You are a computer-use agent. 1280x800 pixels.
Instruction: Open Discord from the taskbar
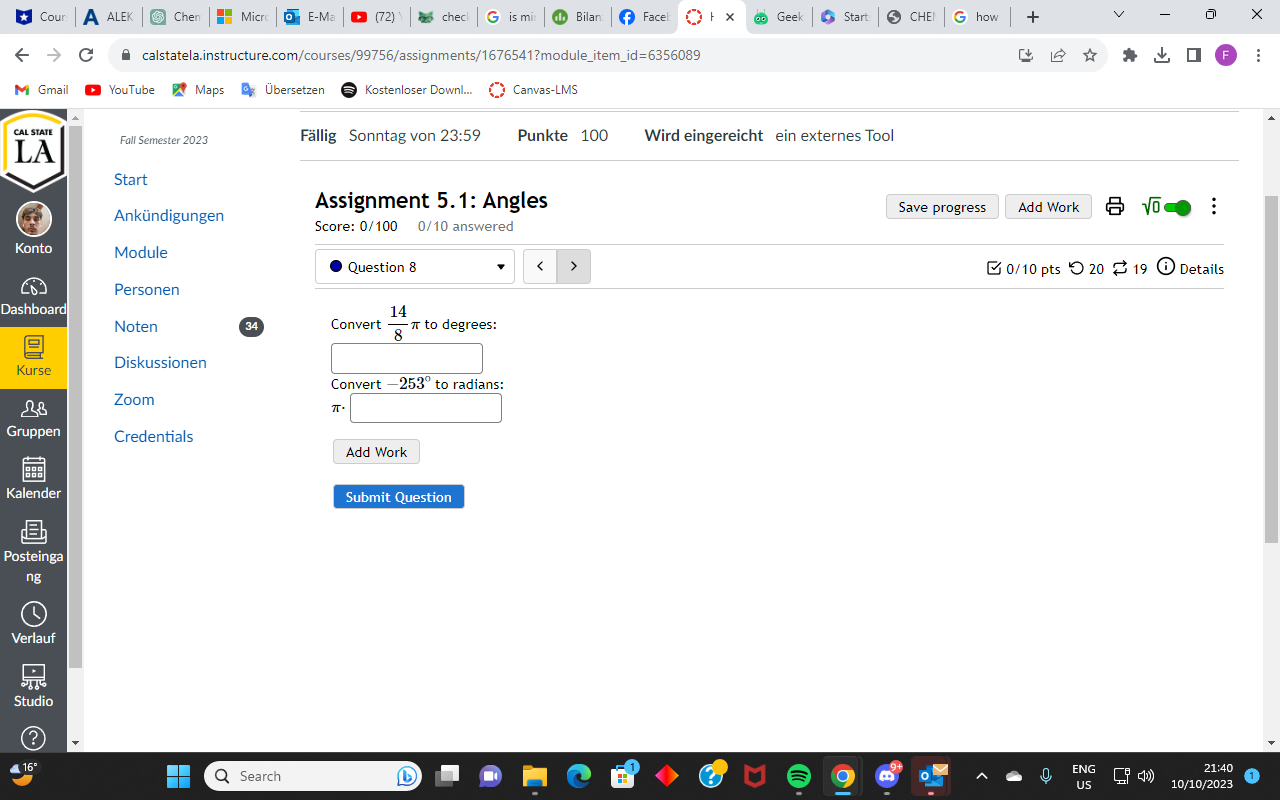[887, 776]
